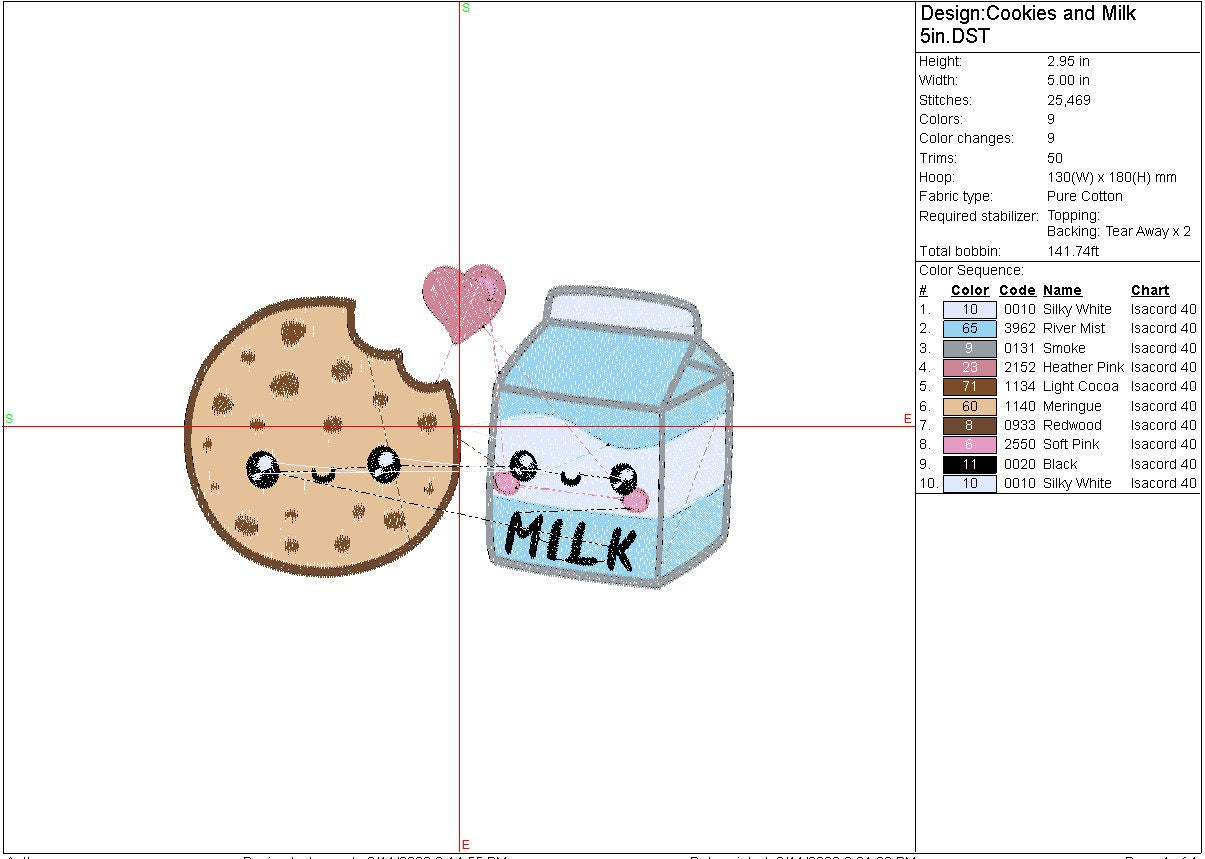Select the Heather Pink swatch numbered 23
Image resolution: width=1205 pixels, height=859 pixels.
[969, 368]
